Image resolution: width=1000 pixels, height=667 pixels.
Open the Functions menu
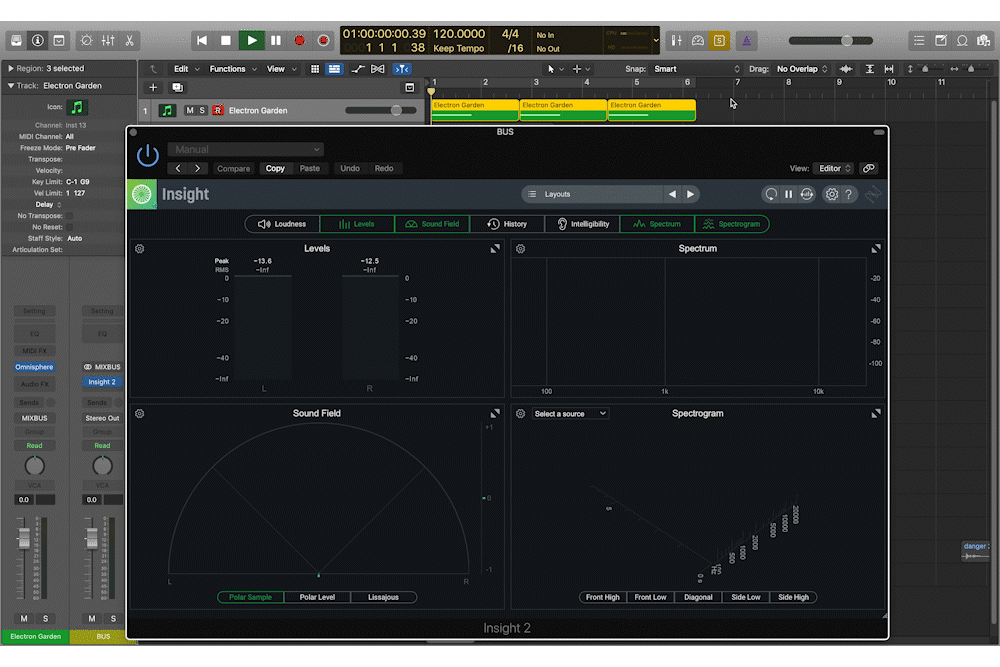coord(232,69)
